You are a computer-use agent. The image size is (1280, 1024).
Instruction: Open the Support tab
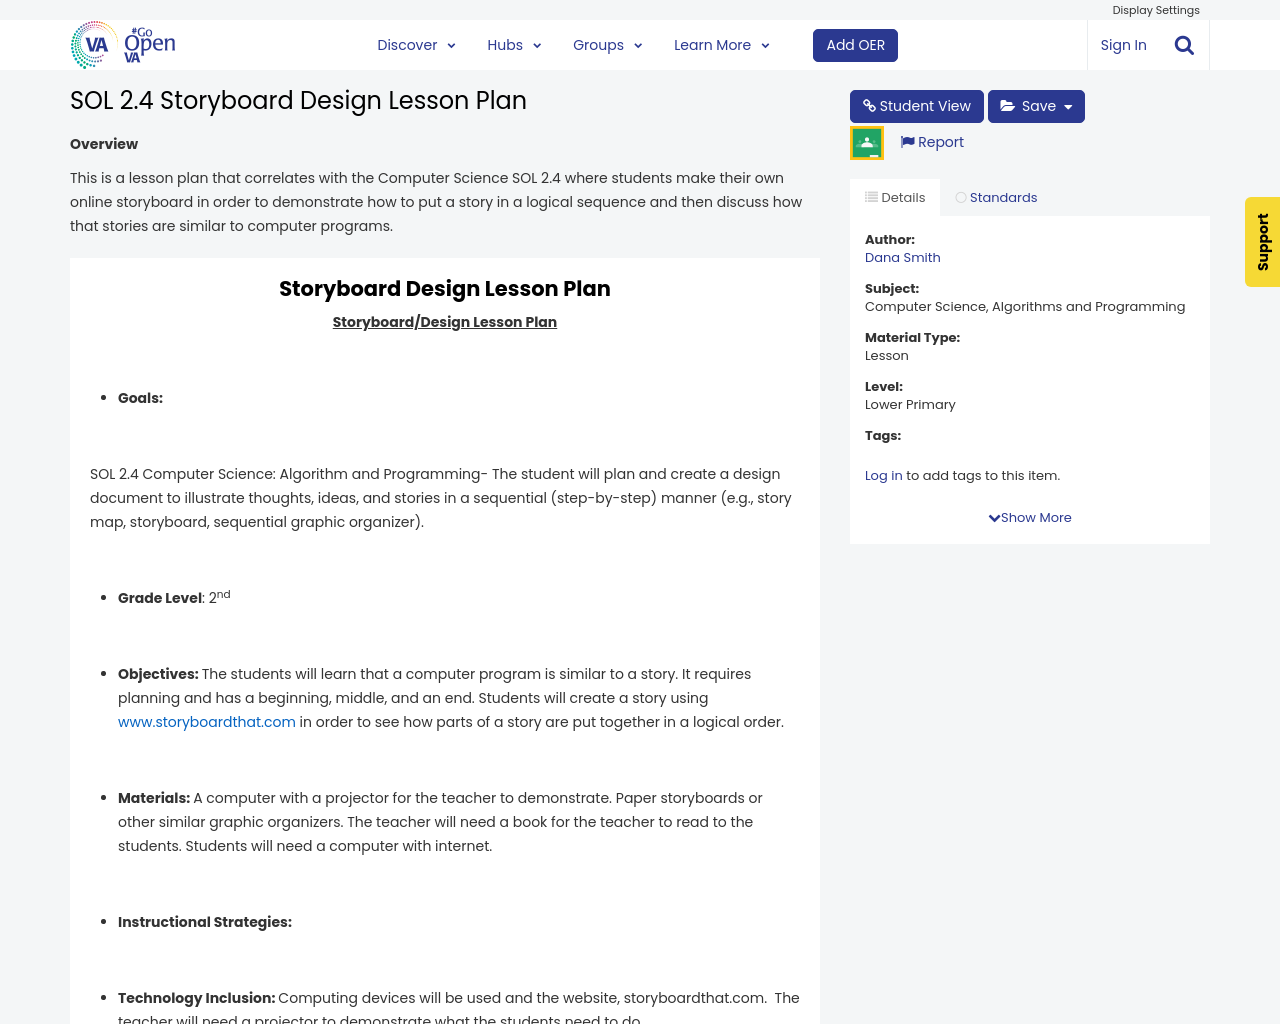(x=1262, y=242)
